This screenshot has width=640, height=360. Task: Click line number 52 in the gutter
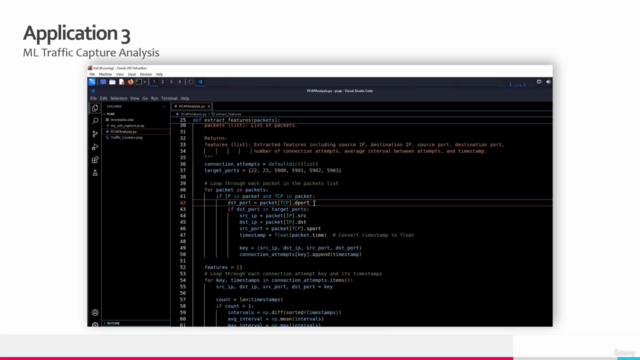182,267
